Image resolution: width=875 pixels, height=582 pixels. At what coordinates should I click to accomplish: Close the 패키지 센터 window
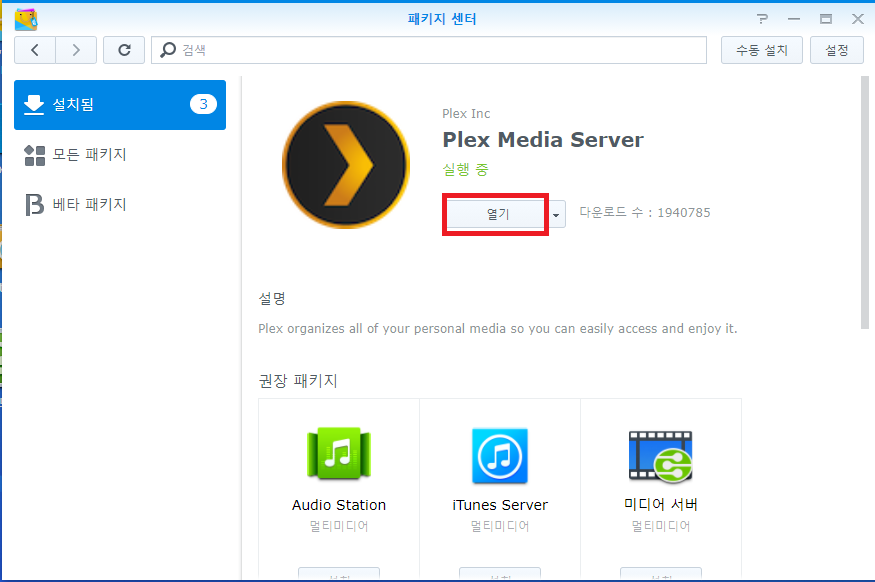click(858, 19)
